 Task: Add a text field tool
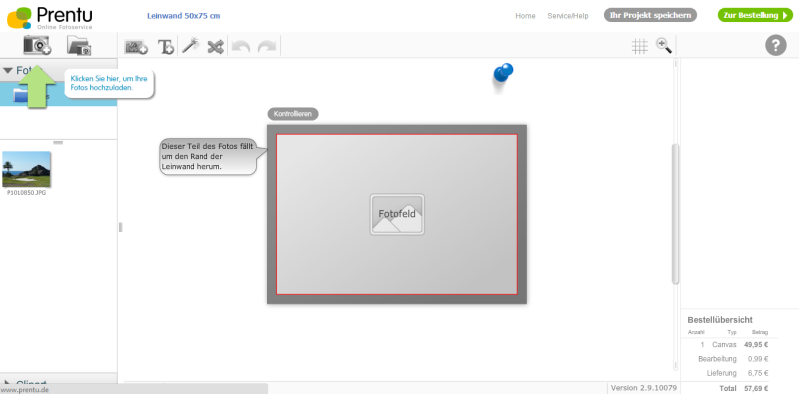point(165,47)
